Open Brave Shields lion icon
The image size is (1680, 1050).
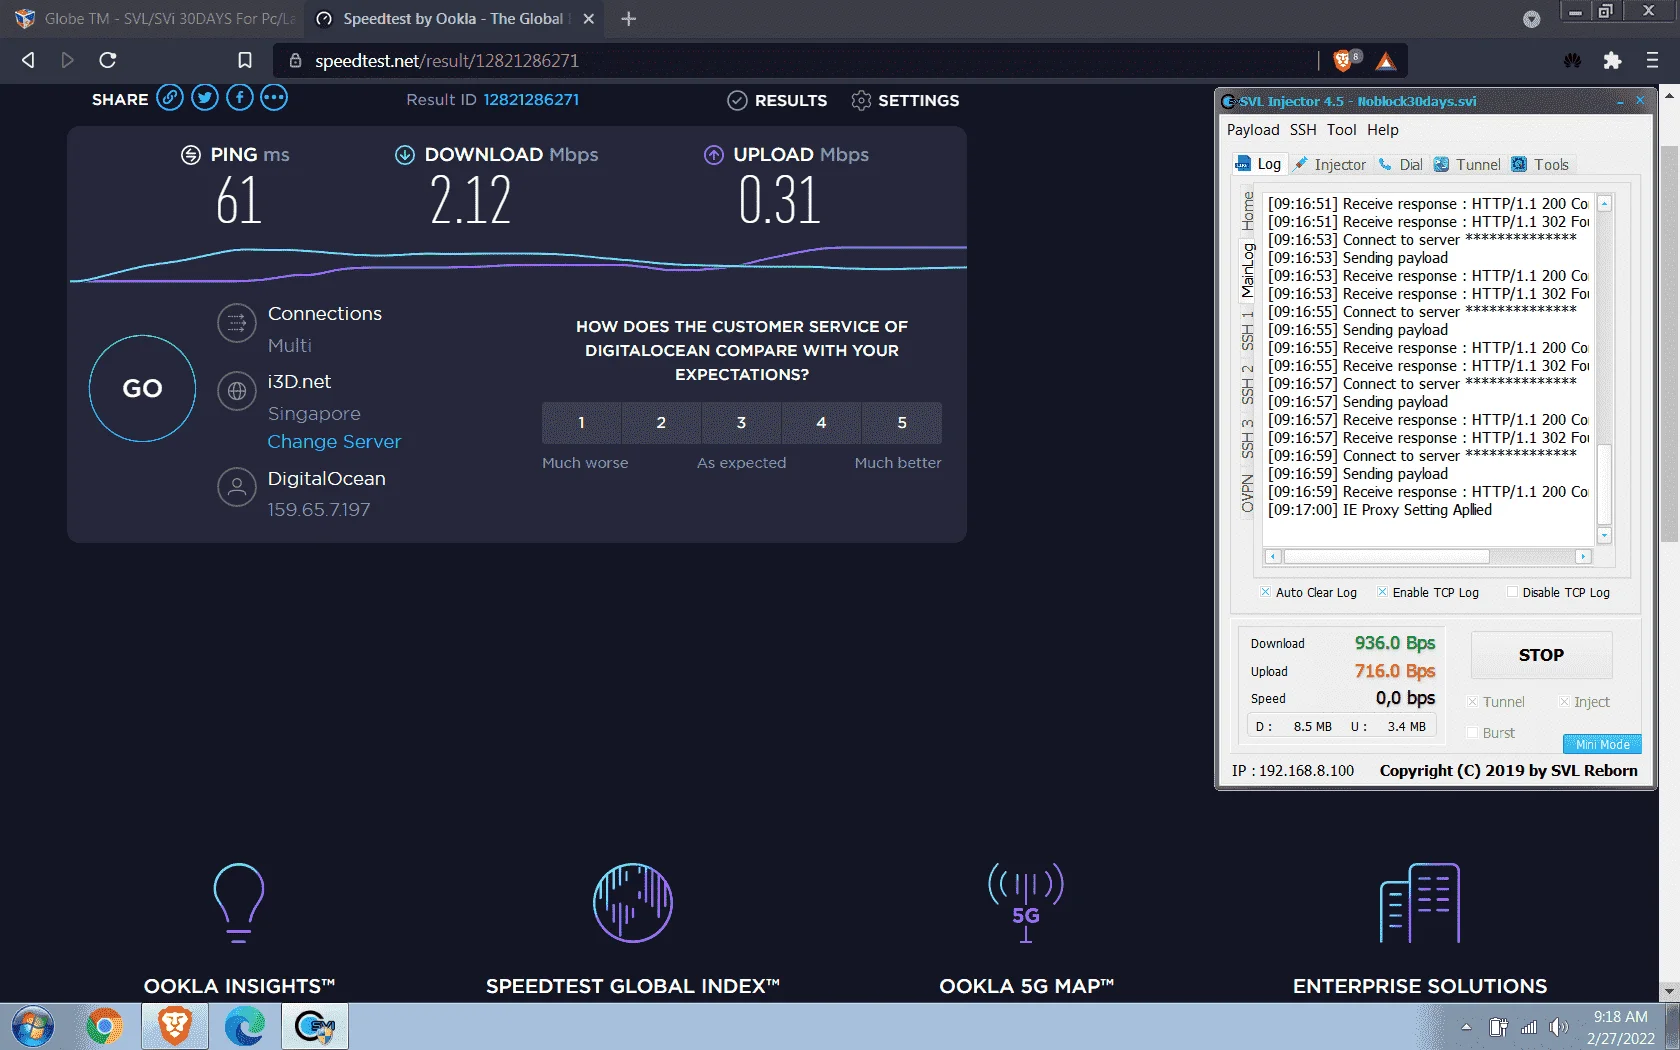pos(1345,61)
